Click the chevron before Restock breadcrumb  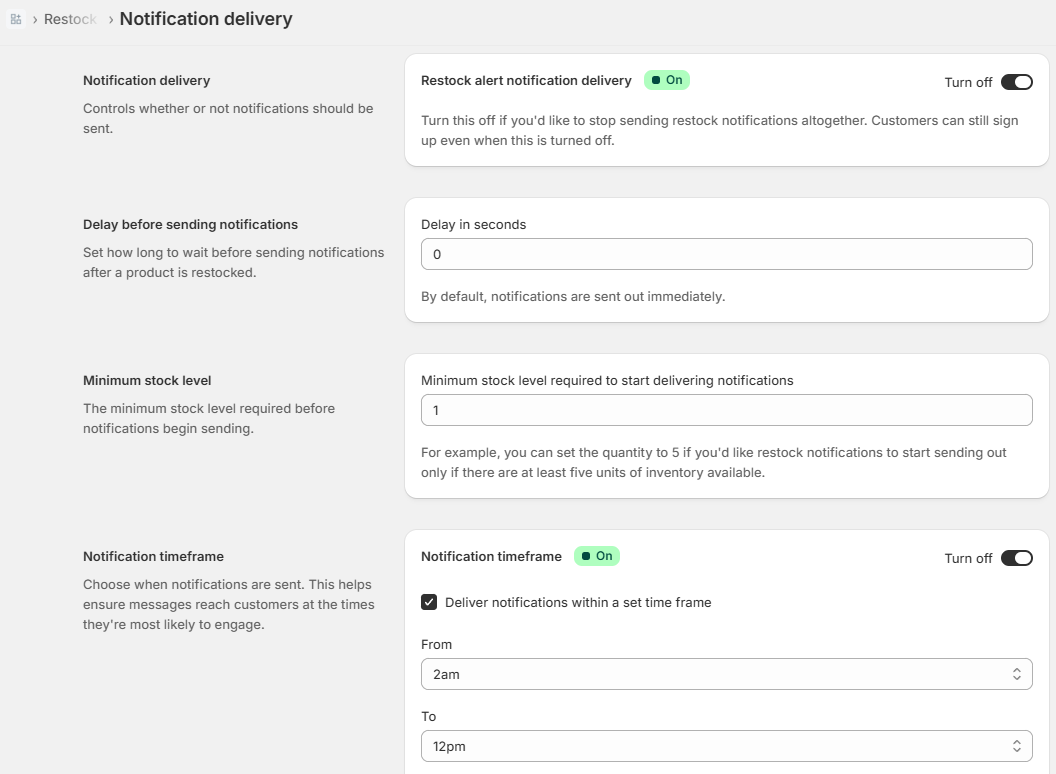coord(34,19)
